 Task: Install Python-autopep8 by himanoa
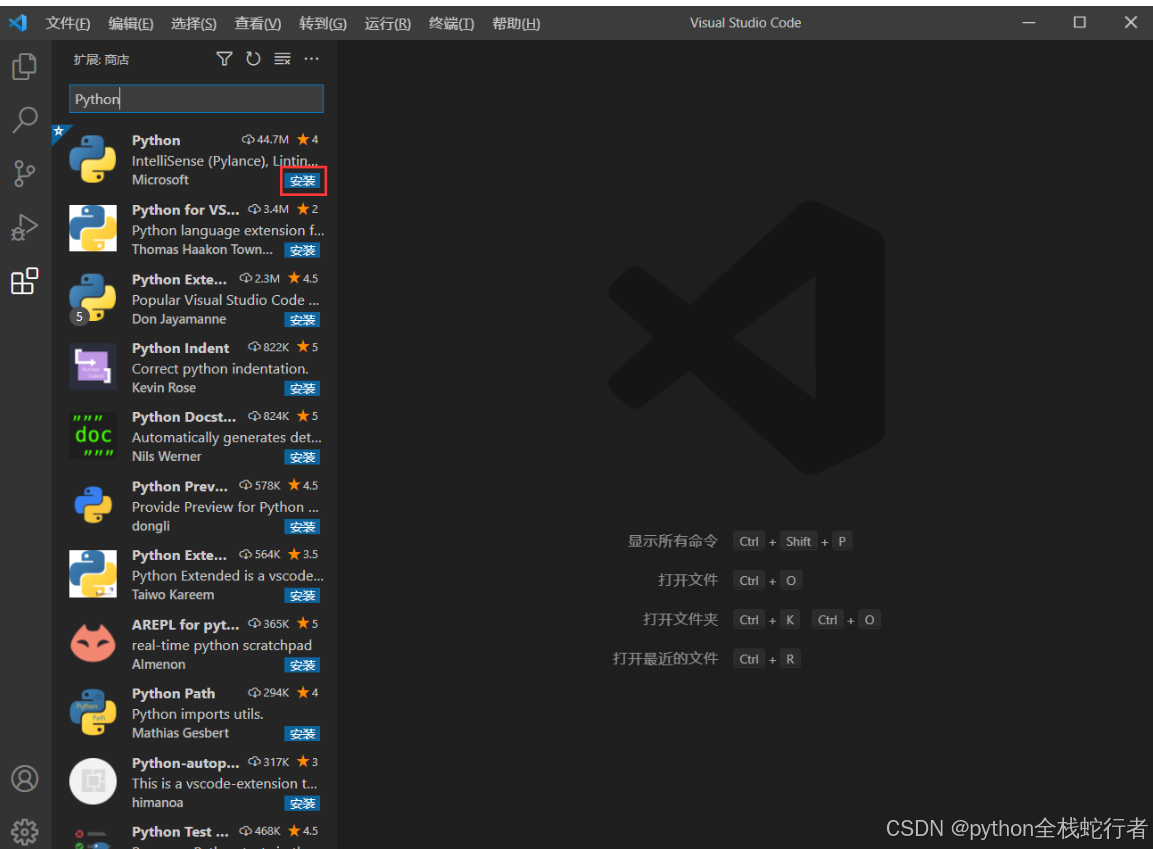(x=302, y=803)
